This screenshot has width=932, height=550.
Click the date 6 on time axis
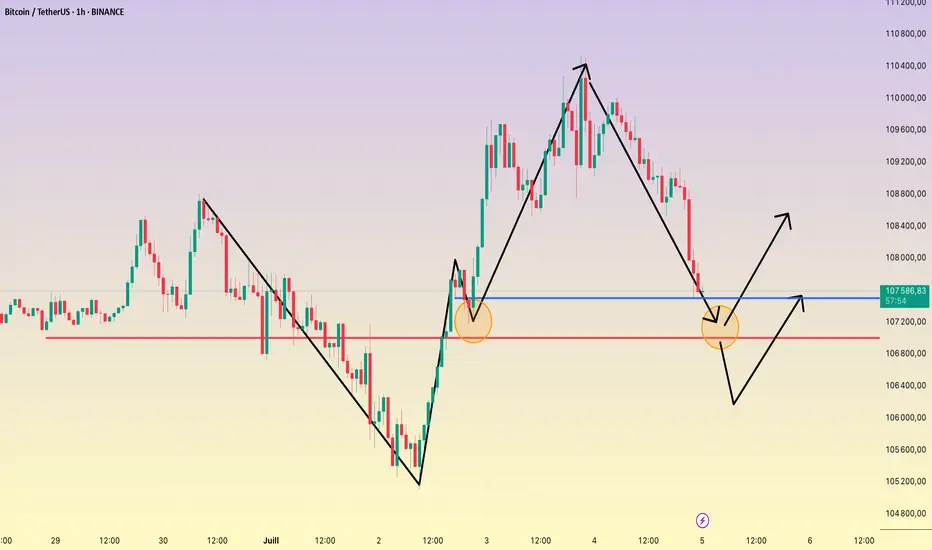pos(810,540)
